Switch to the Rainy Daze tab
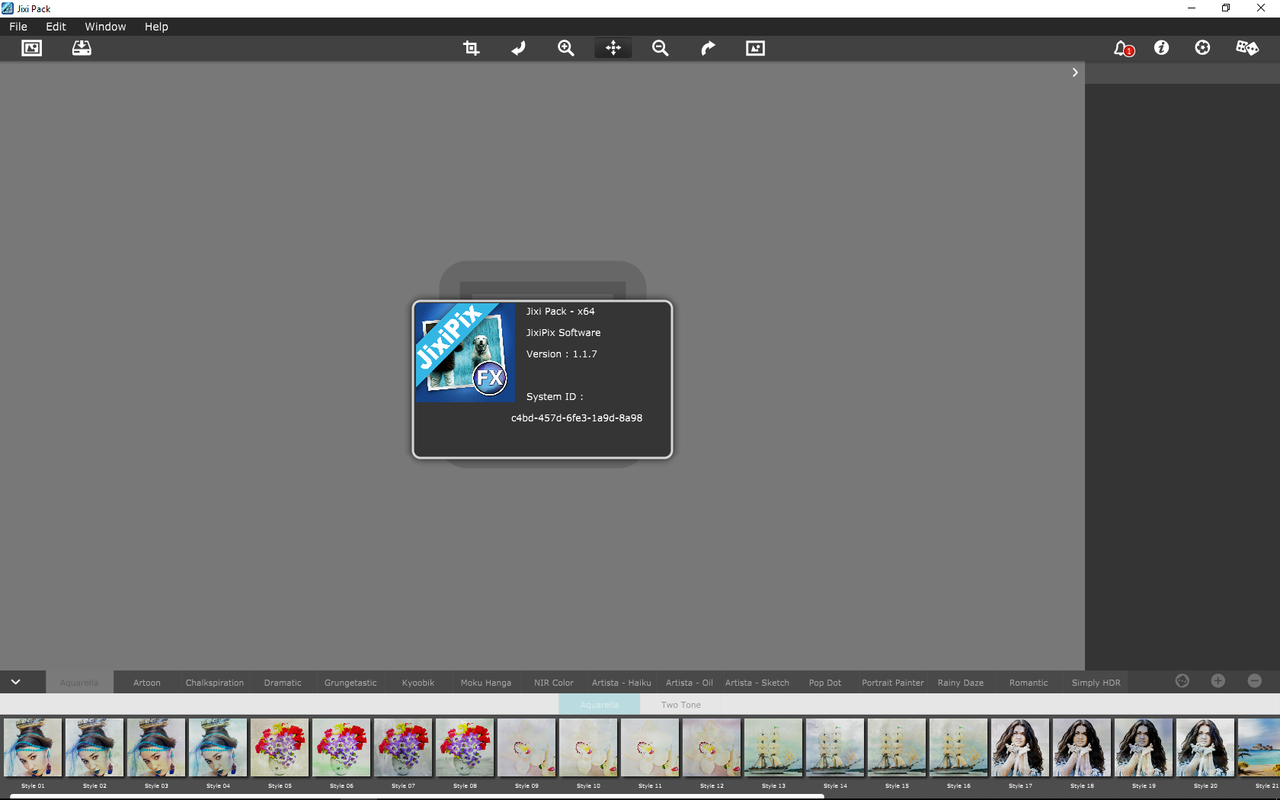 tap(961, 682)
